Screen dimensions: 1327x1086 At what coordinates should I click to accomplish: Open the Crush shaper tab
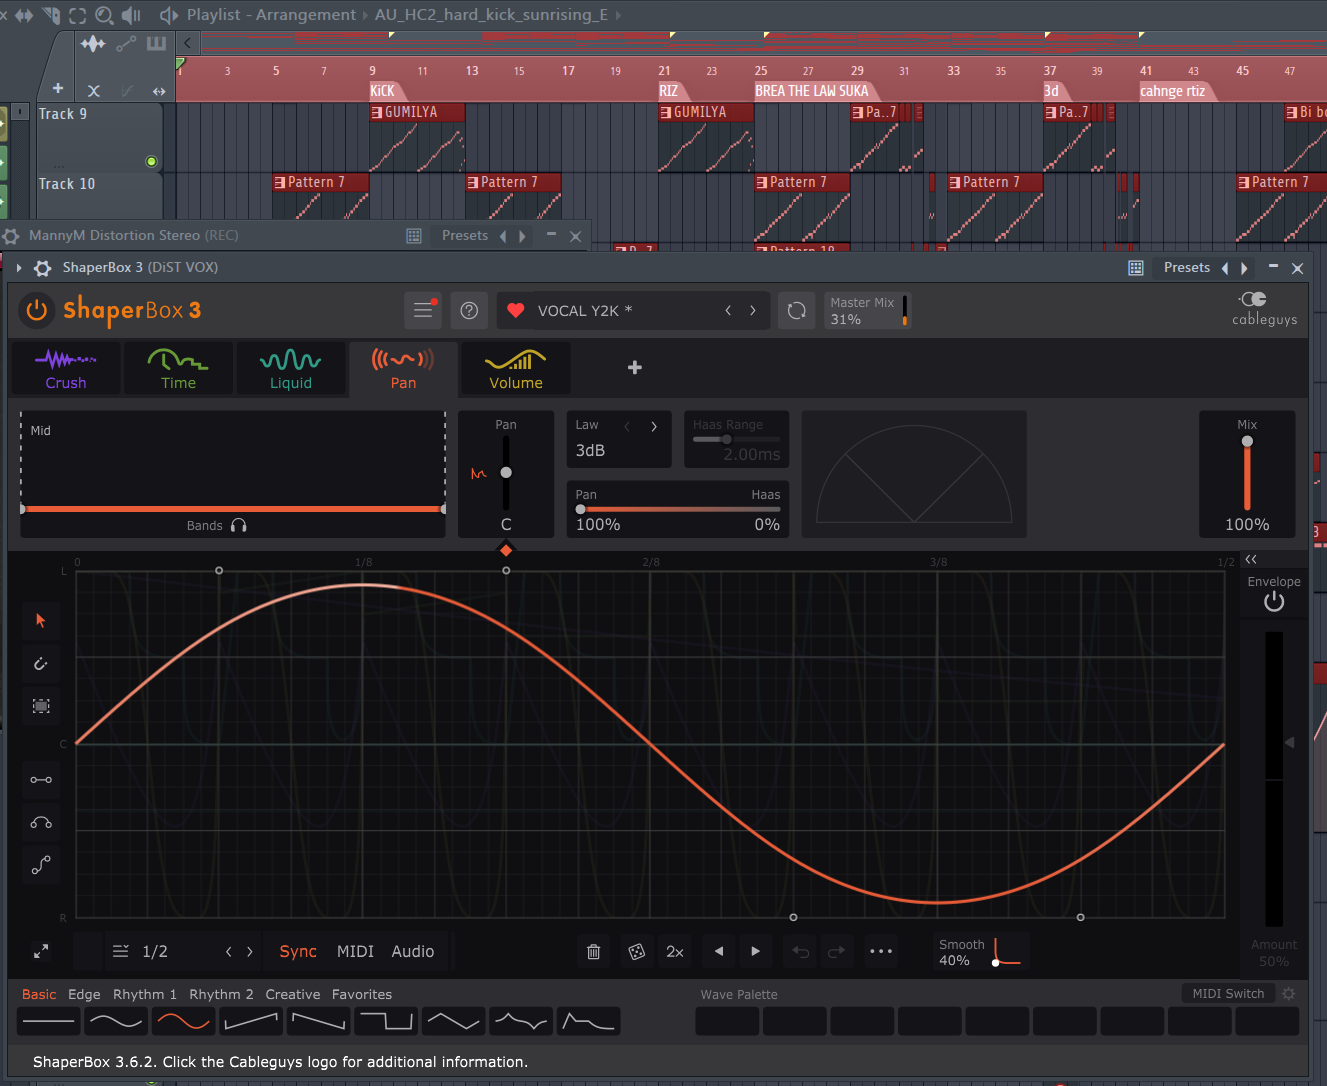(x=66, y=368)
